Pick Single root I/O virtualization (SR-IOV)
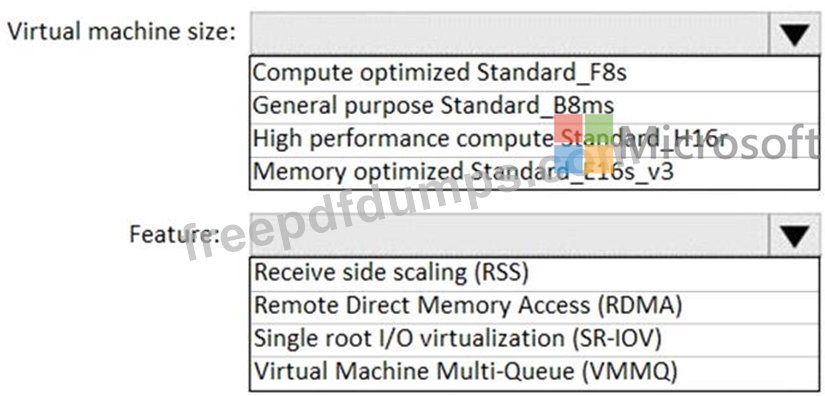 [535, 340]
